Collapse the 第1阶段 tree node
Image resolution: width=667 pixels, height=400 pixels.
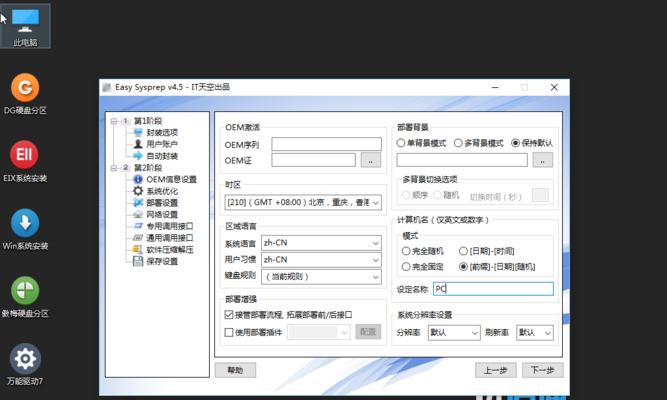tap(114, 121)
